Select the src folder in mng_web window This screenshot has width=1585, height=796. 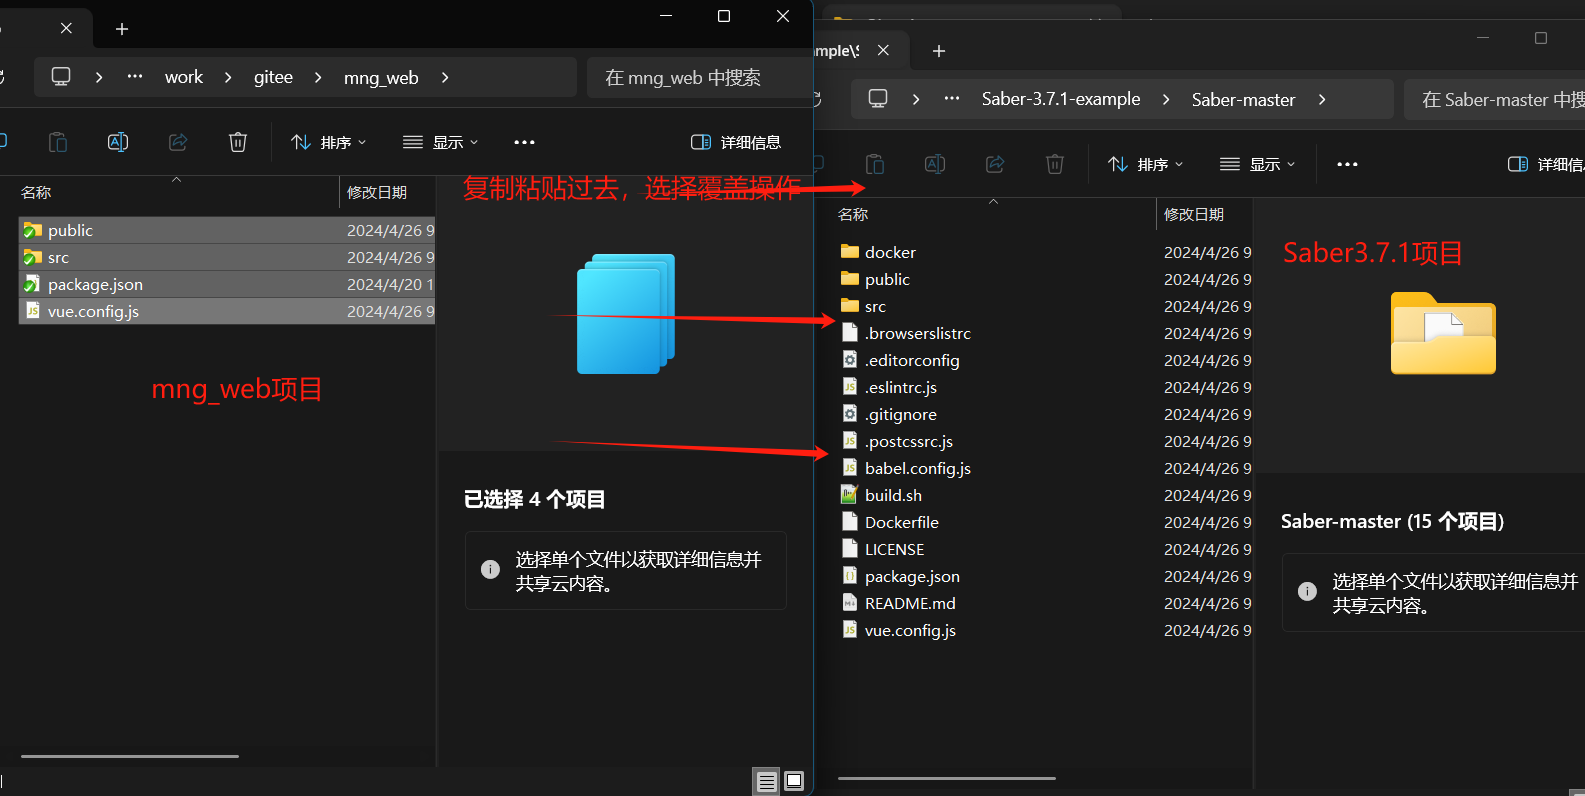pos(226,257)
